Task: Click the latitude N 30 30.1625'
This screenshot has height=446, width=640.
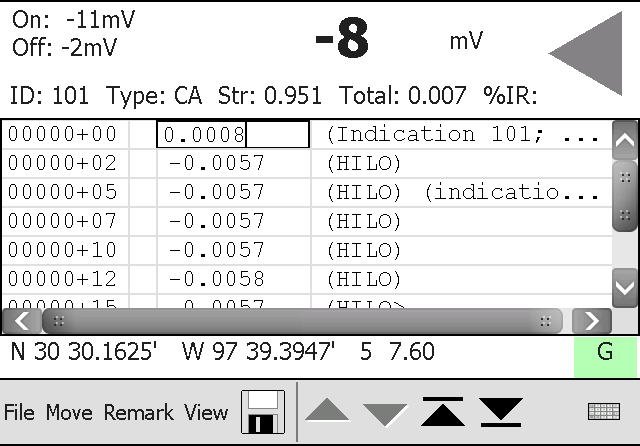Action: (x=84, y=351)
